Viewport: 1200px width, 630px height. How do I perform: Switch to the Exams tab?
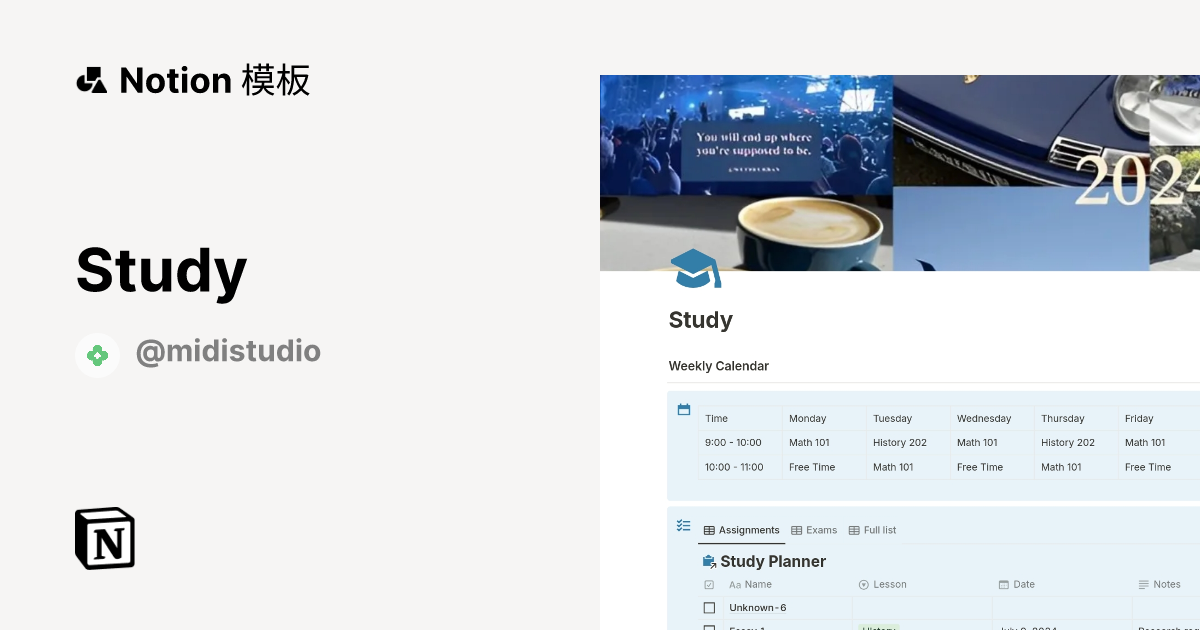coord(814,530)
